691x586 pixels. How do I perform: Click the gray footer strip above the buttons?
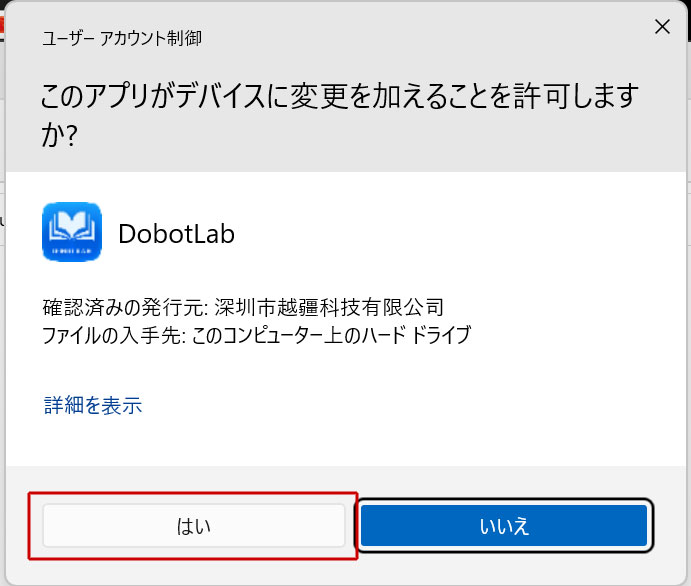(345, 480)
